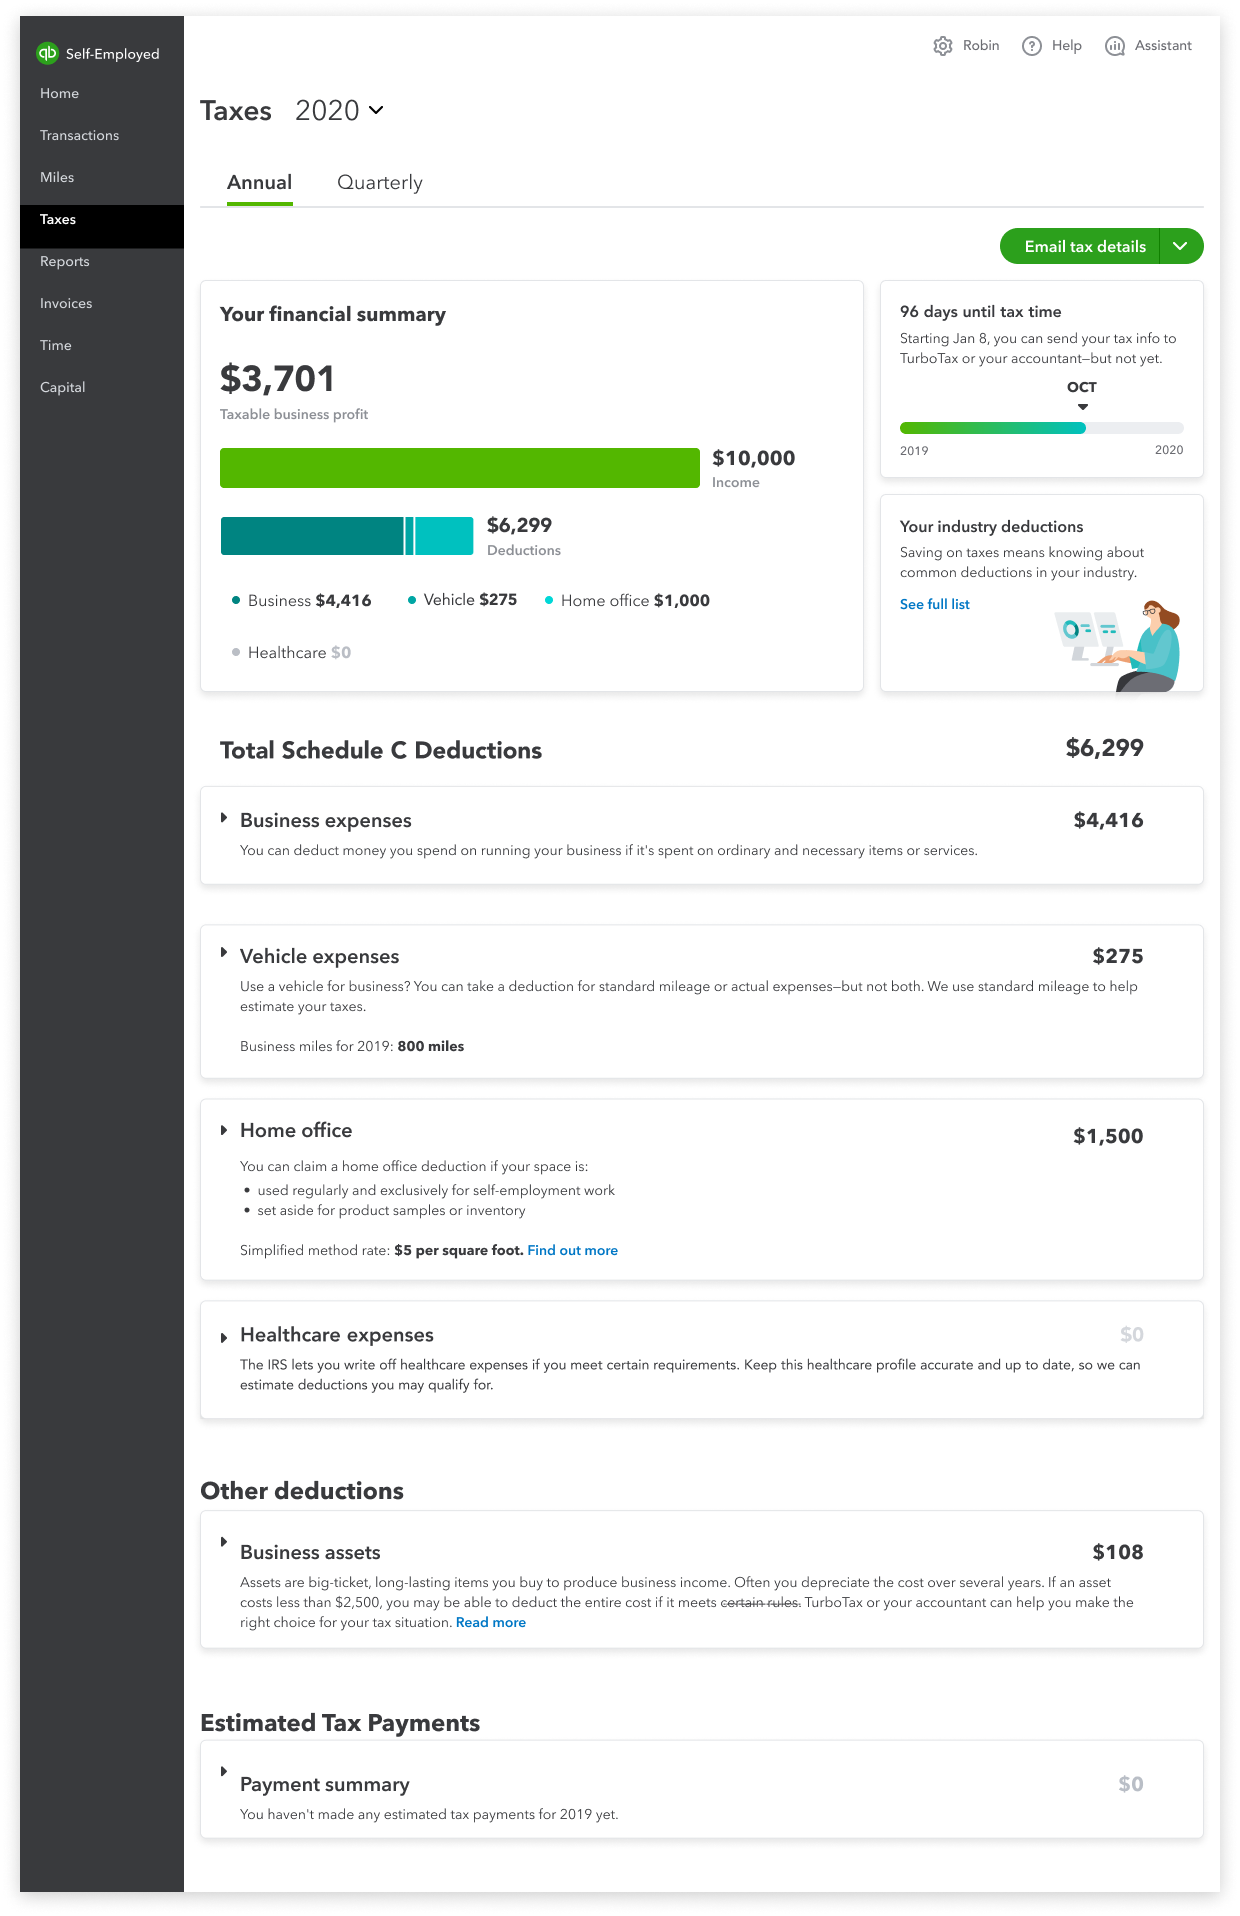Click the dark teal business deductions bar
This screenshot has height=1916, width=1240.
[312, 536]
